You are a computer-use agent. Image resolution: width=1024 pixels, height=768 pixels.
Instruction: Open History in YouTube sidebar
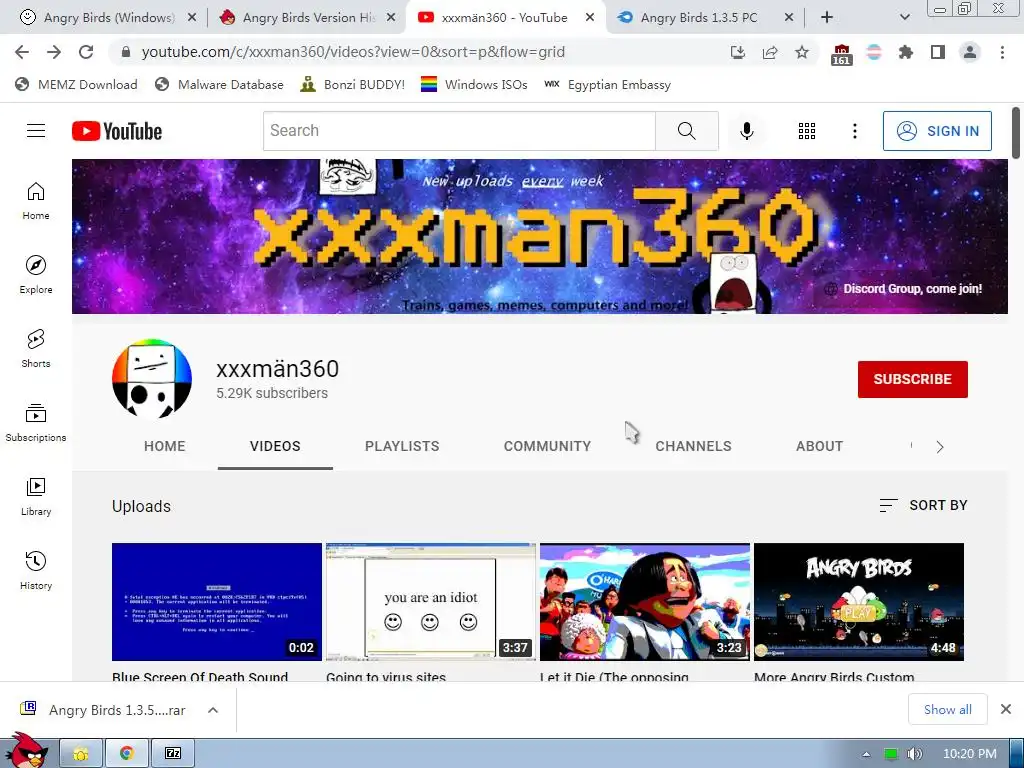pos(36,571)
